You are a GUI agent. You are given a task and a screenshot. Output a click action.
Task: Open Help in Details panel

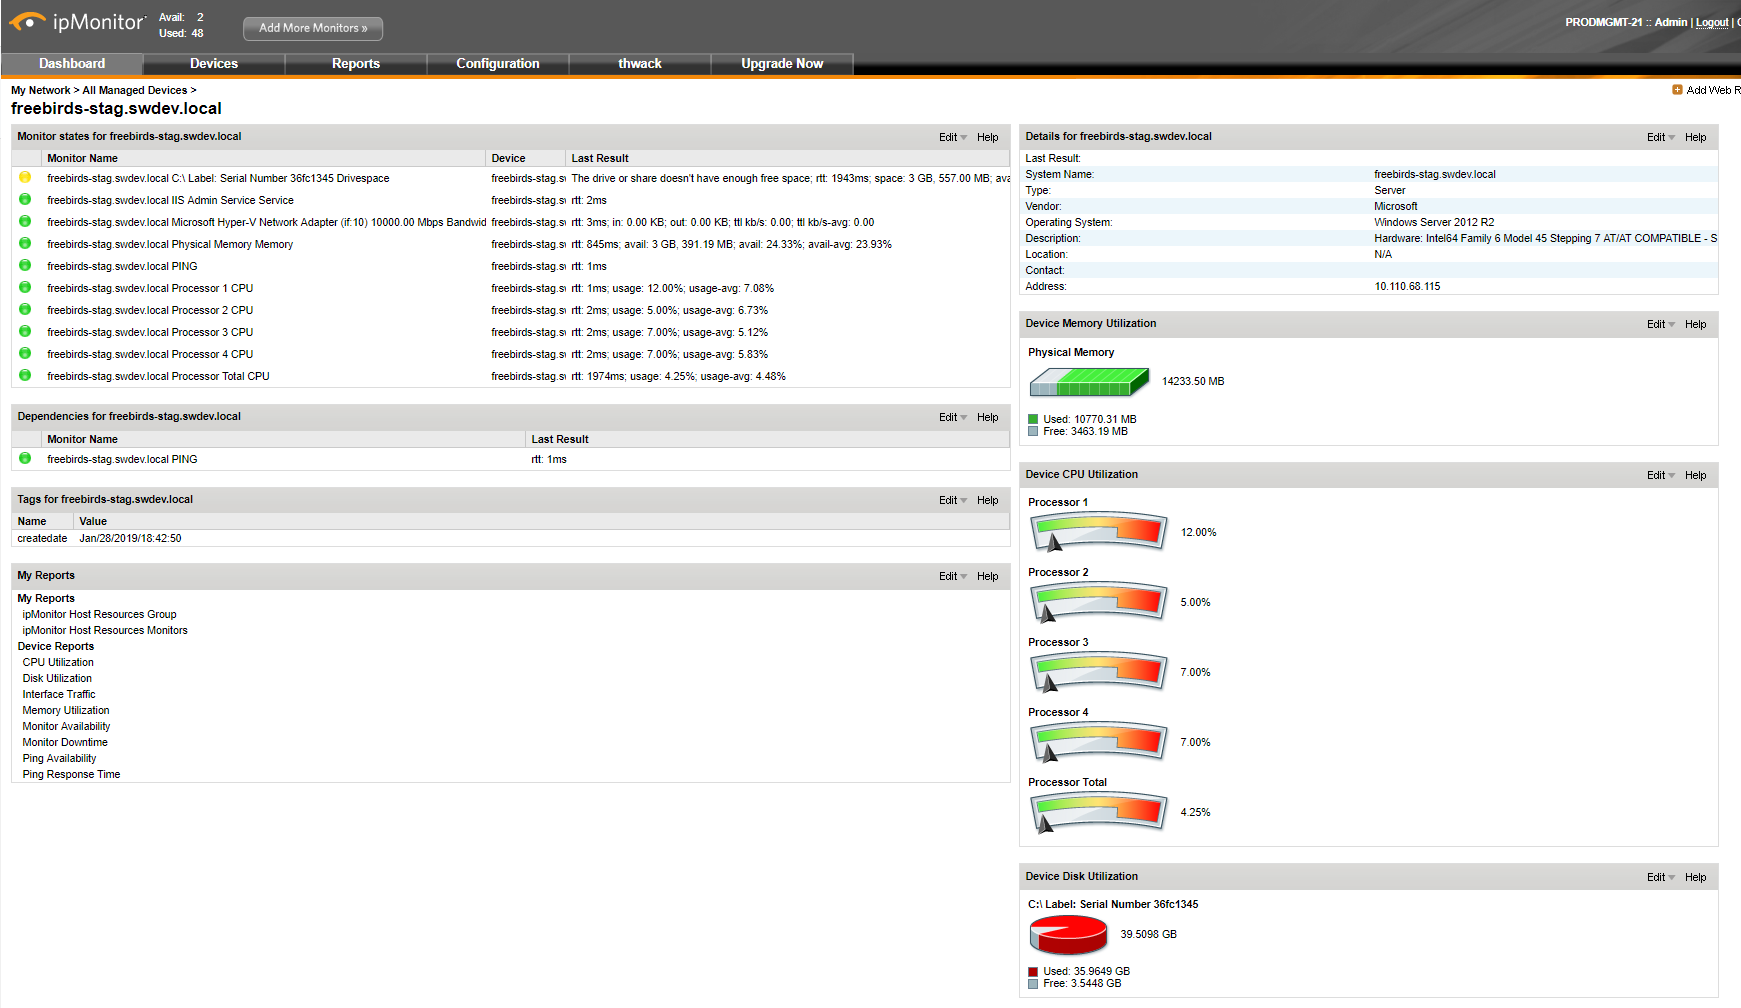pos(1696,137)
